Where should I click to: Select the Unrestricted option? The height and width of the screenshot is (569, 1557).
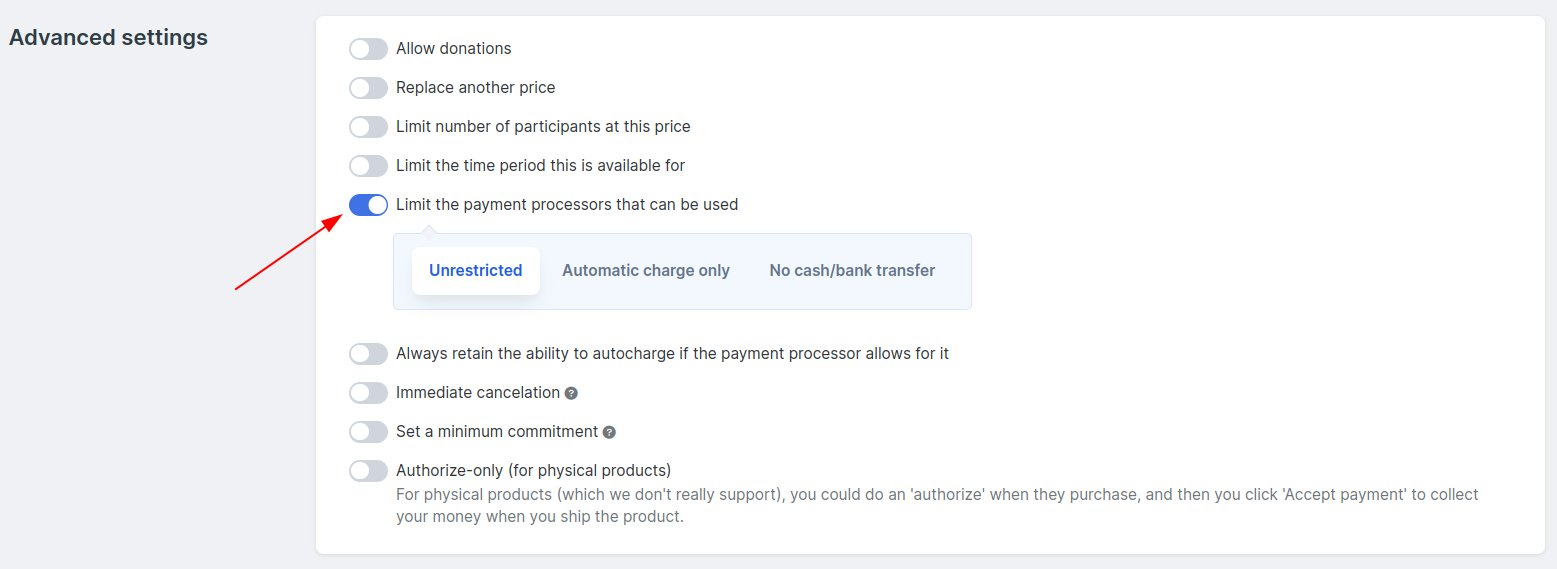click(476, 271)
